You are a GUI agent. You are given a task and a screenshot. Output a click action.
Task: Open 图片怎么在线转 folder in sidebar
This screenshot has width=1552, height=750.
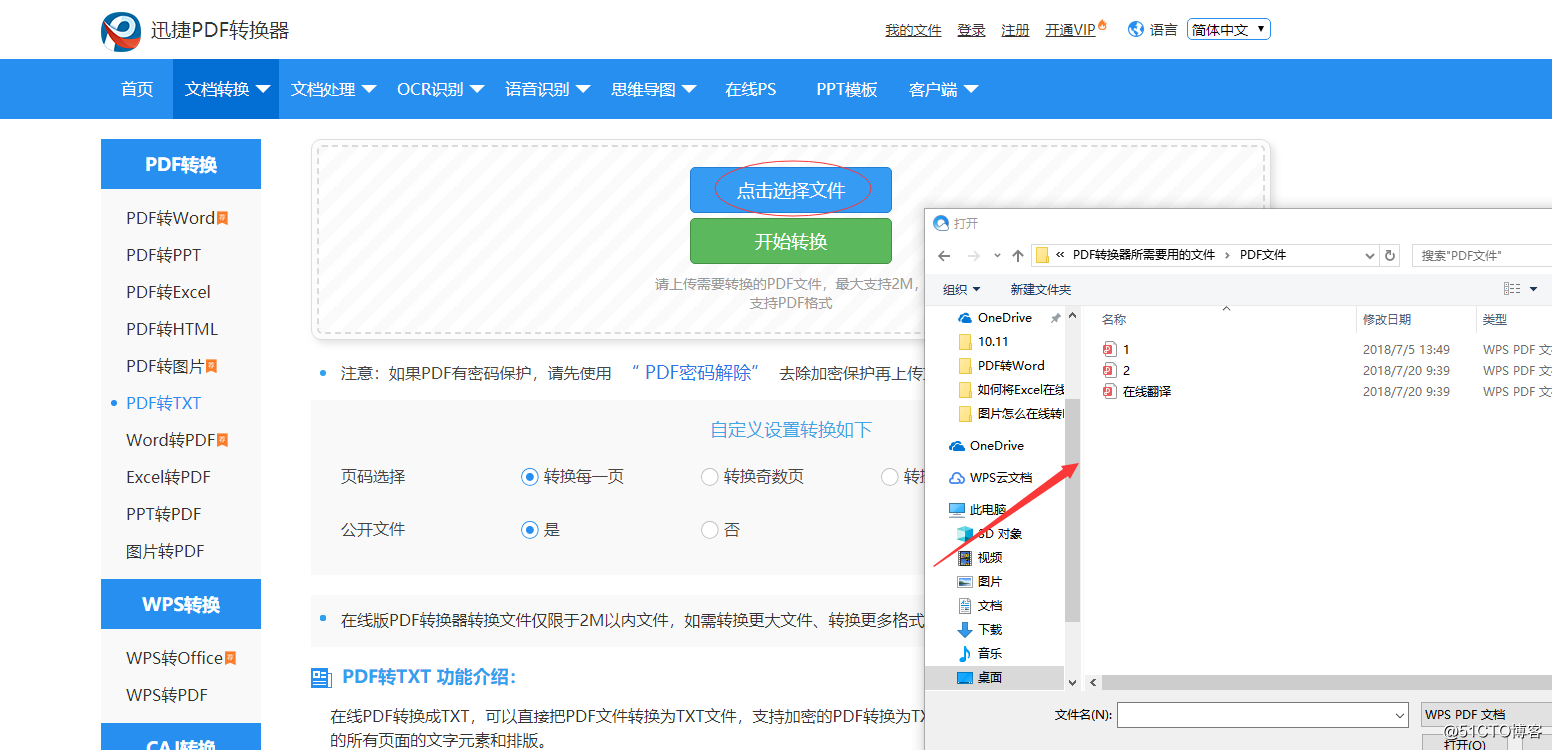pos(1011,414)
